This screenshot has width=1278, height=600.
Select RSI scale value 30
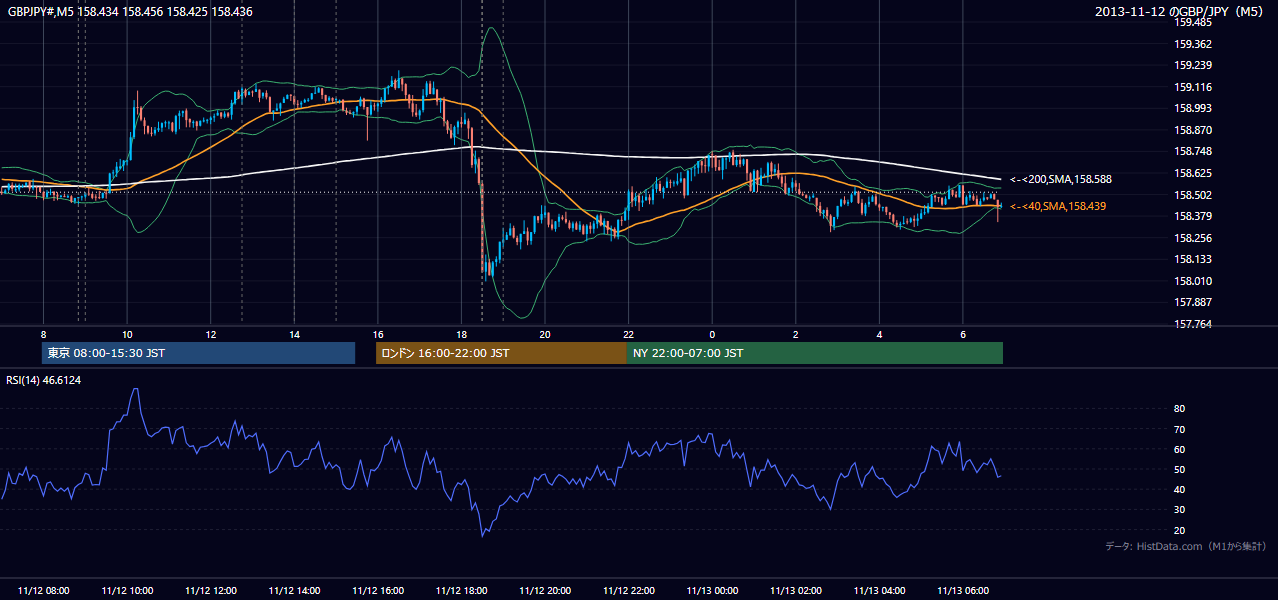point(1179,510)
